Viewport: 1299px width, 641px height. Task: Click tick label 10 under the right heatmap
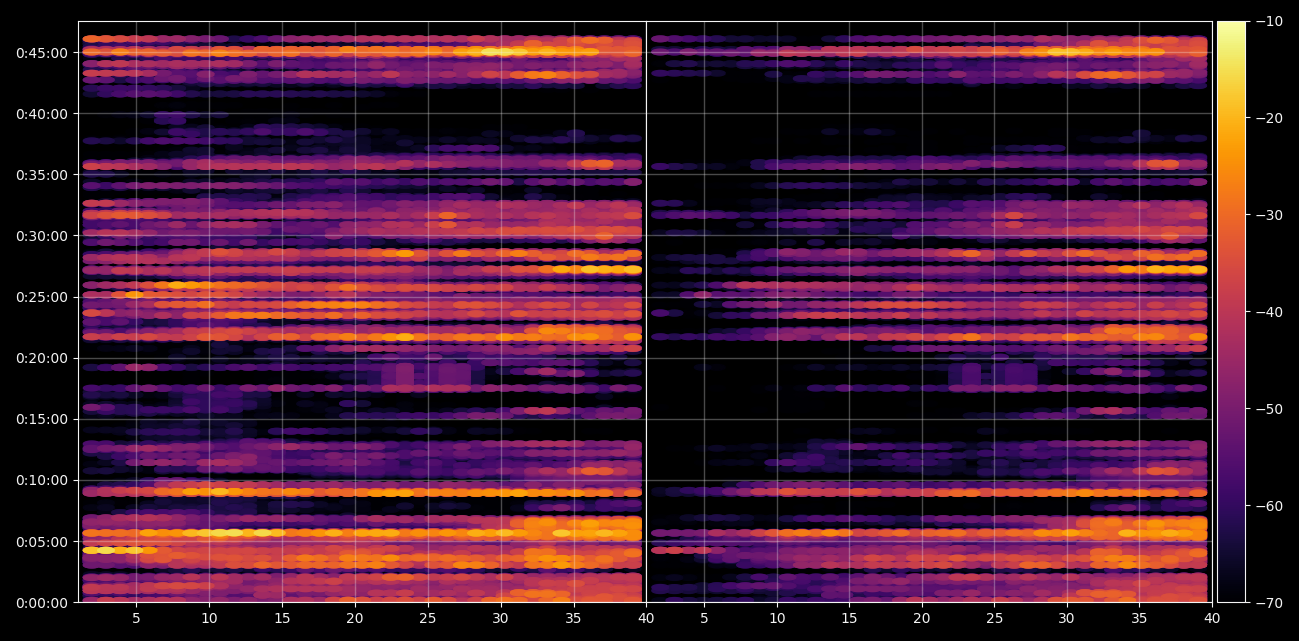point(777,619)
